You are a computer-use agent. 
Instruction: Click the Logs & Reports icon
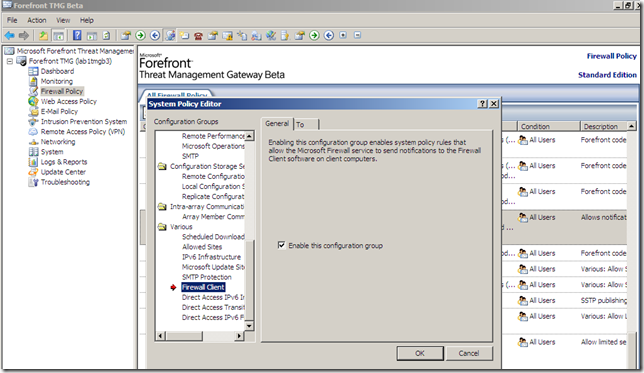pos(33,162)
